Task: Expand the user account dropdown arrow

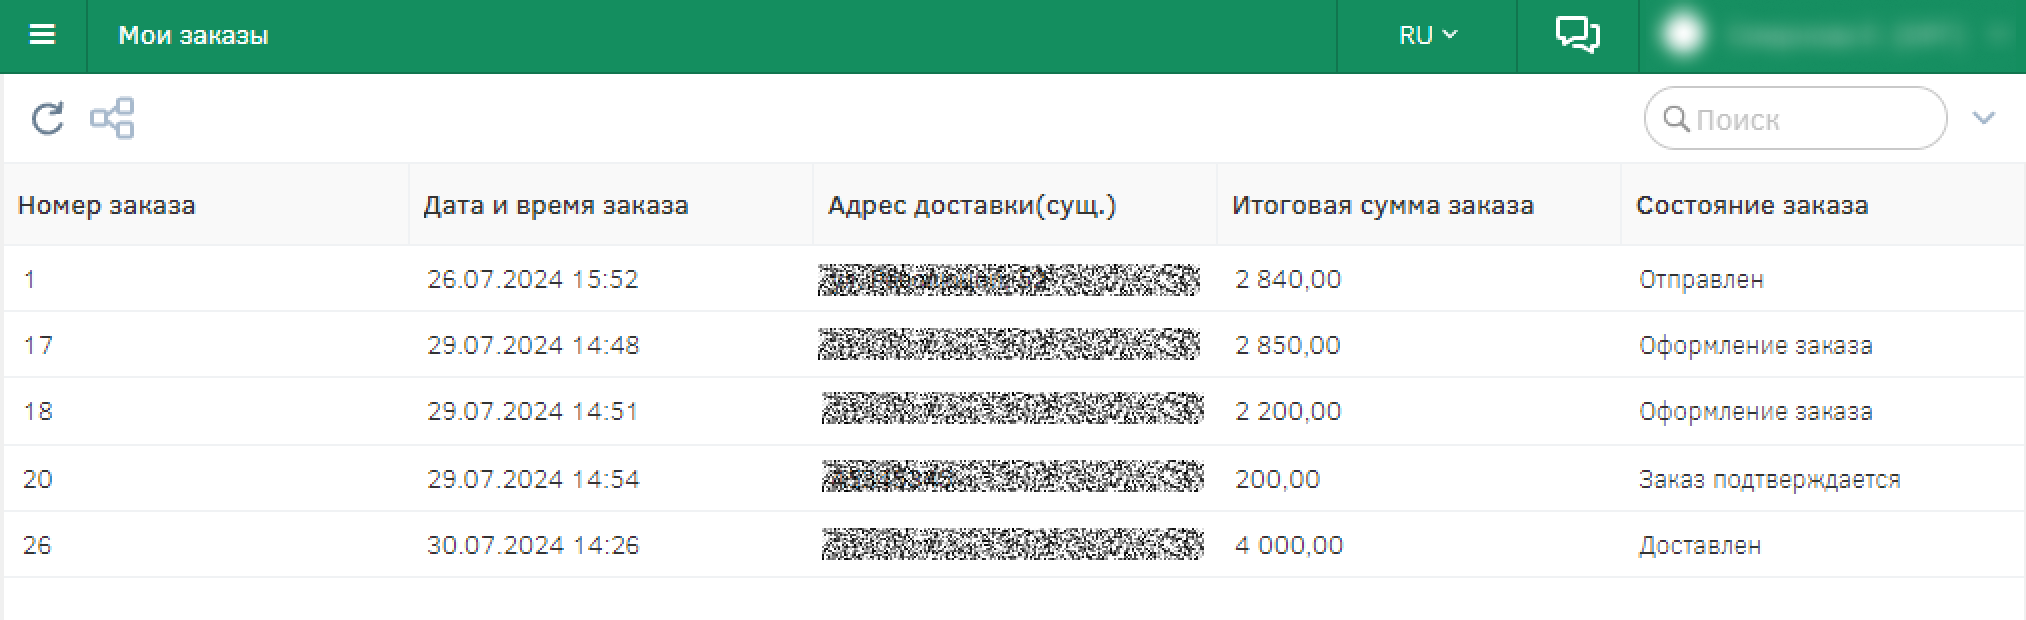Action: click(1998, 36)
